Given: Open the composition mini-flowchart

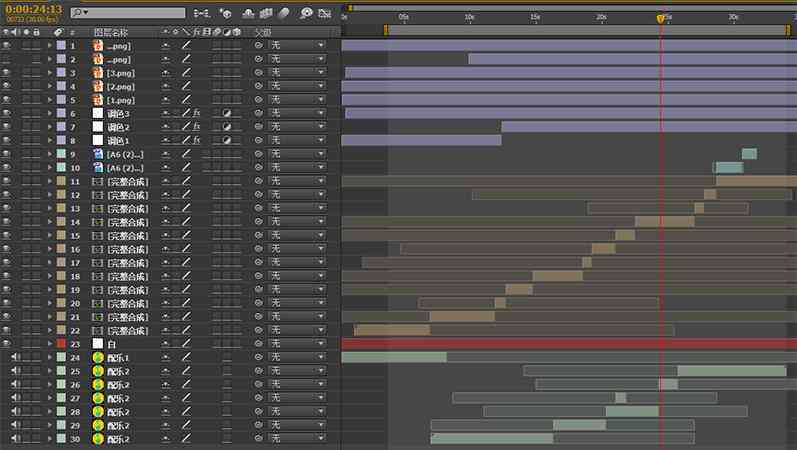Looking at the screenshot, I should coord(201,13).
